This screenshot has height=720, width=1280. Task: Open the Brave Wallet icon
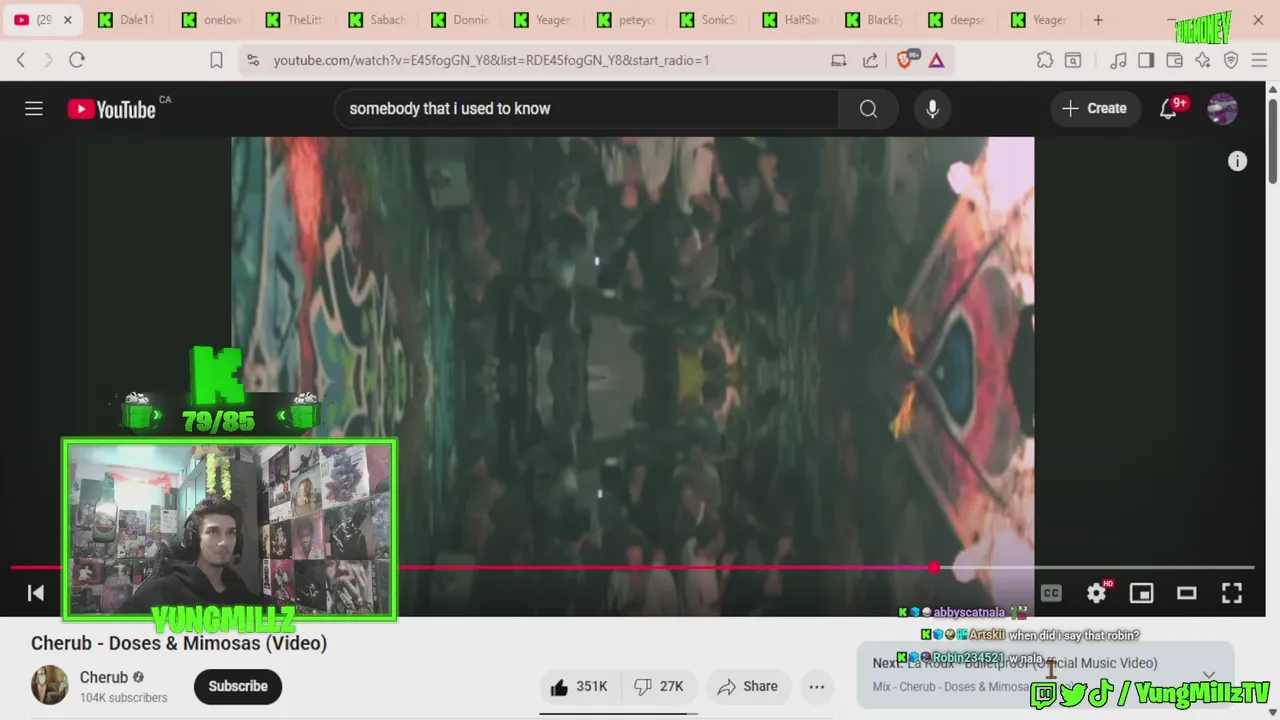click(x=1174, y=60)
